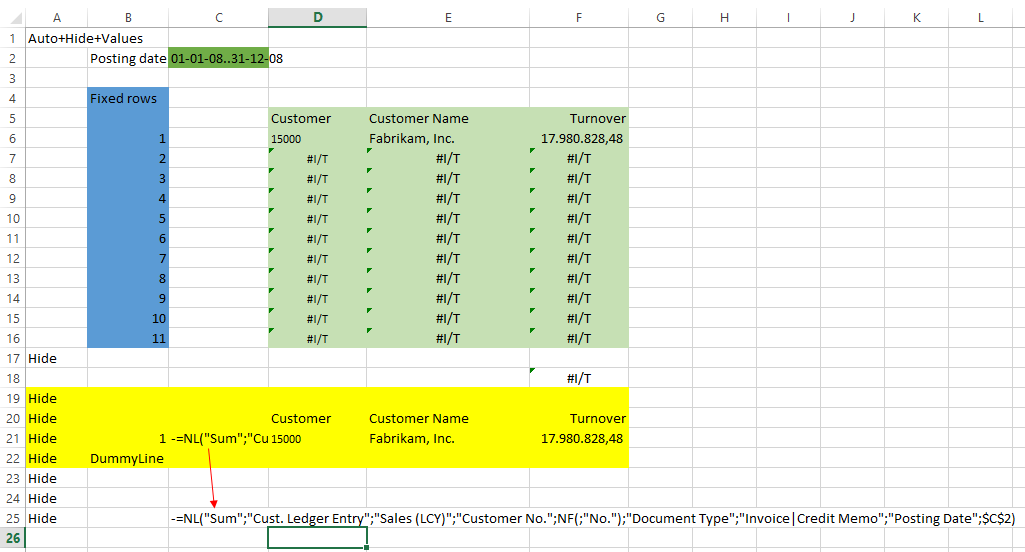Select Customer header in yellow row 20
This screenshot has height=552, width=1025.
(x=317, y=419)
